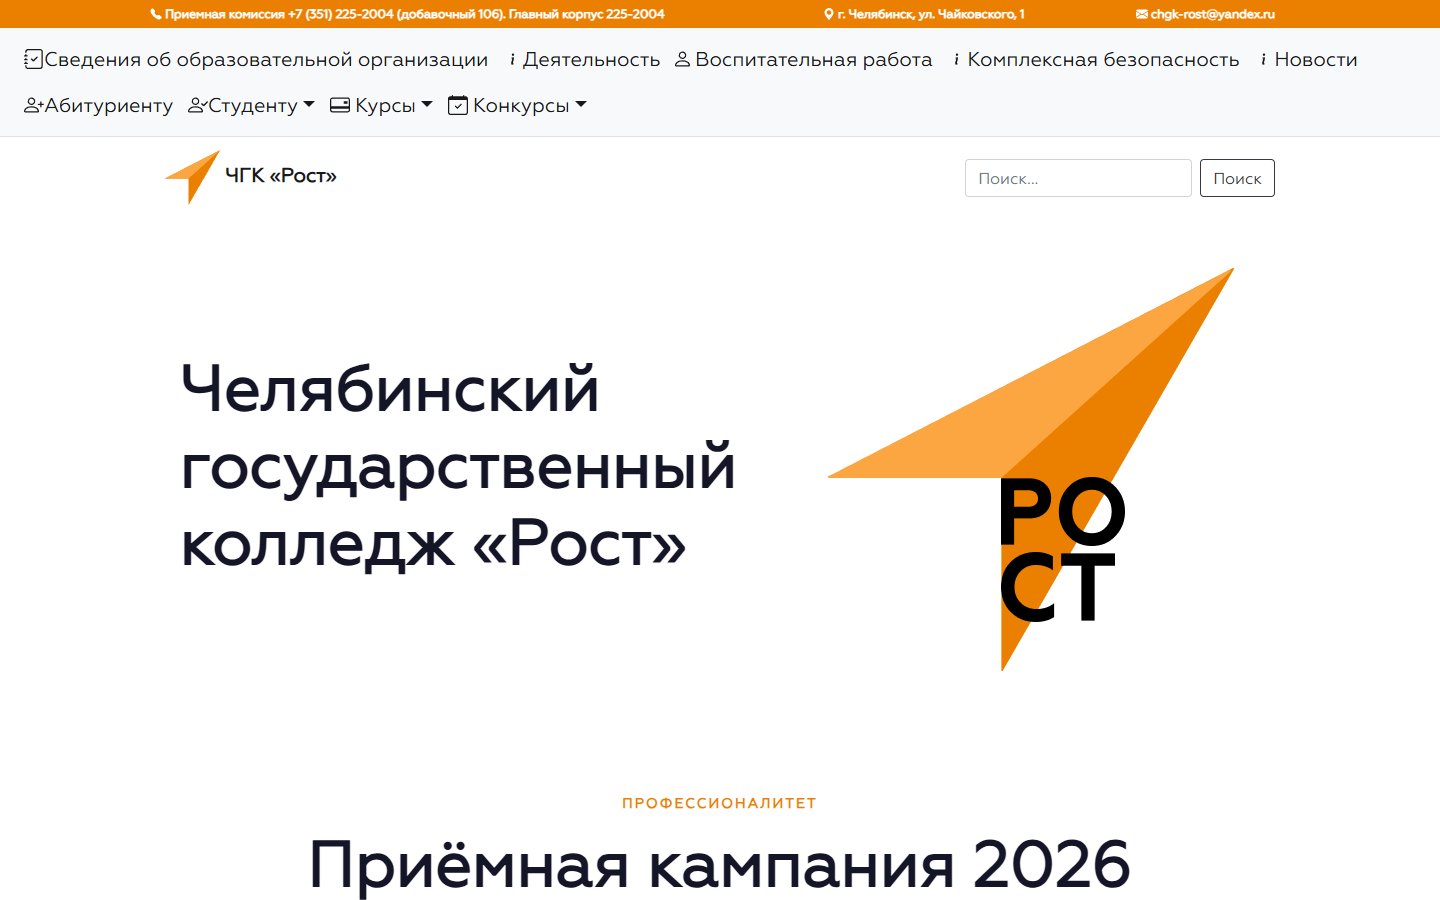This screenshot has width=1440, height=900.
Task: Click the info icon before 'Комплексная безопасность'
Action: pos(957,59)
